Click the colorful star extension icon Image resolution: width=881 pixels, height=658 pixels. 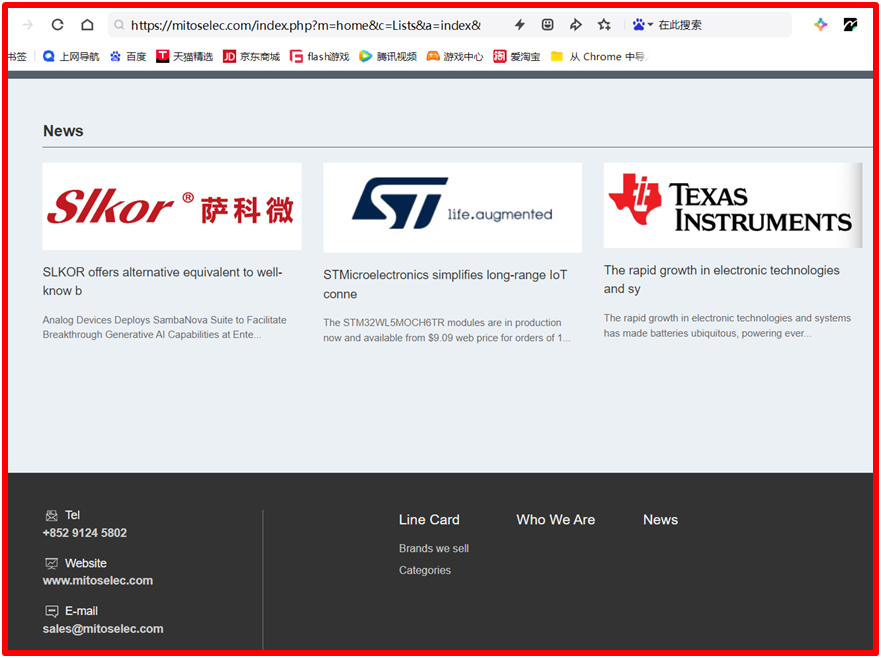coord(821,25)
